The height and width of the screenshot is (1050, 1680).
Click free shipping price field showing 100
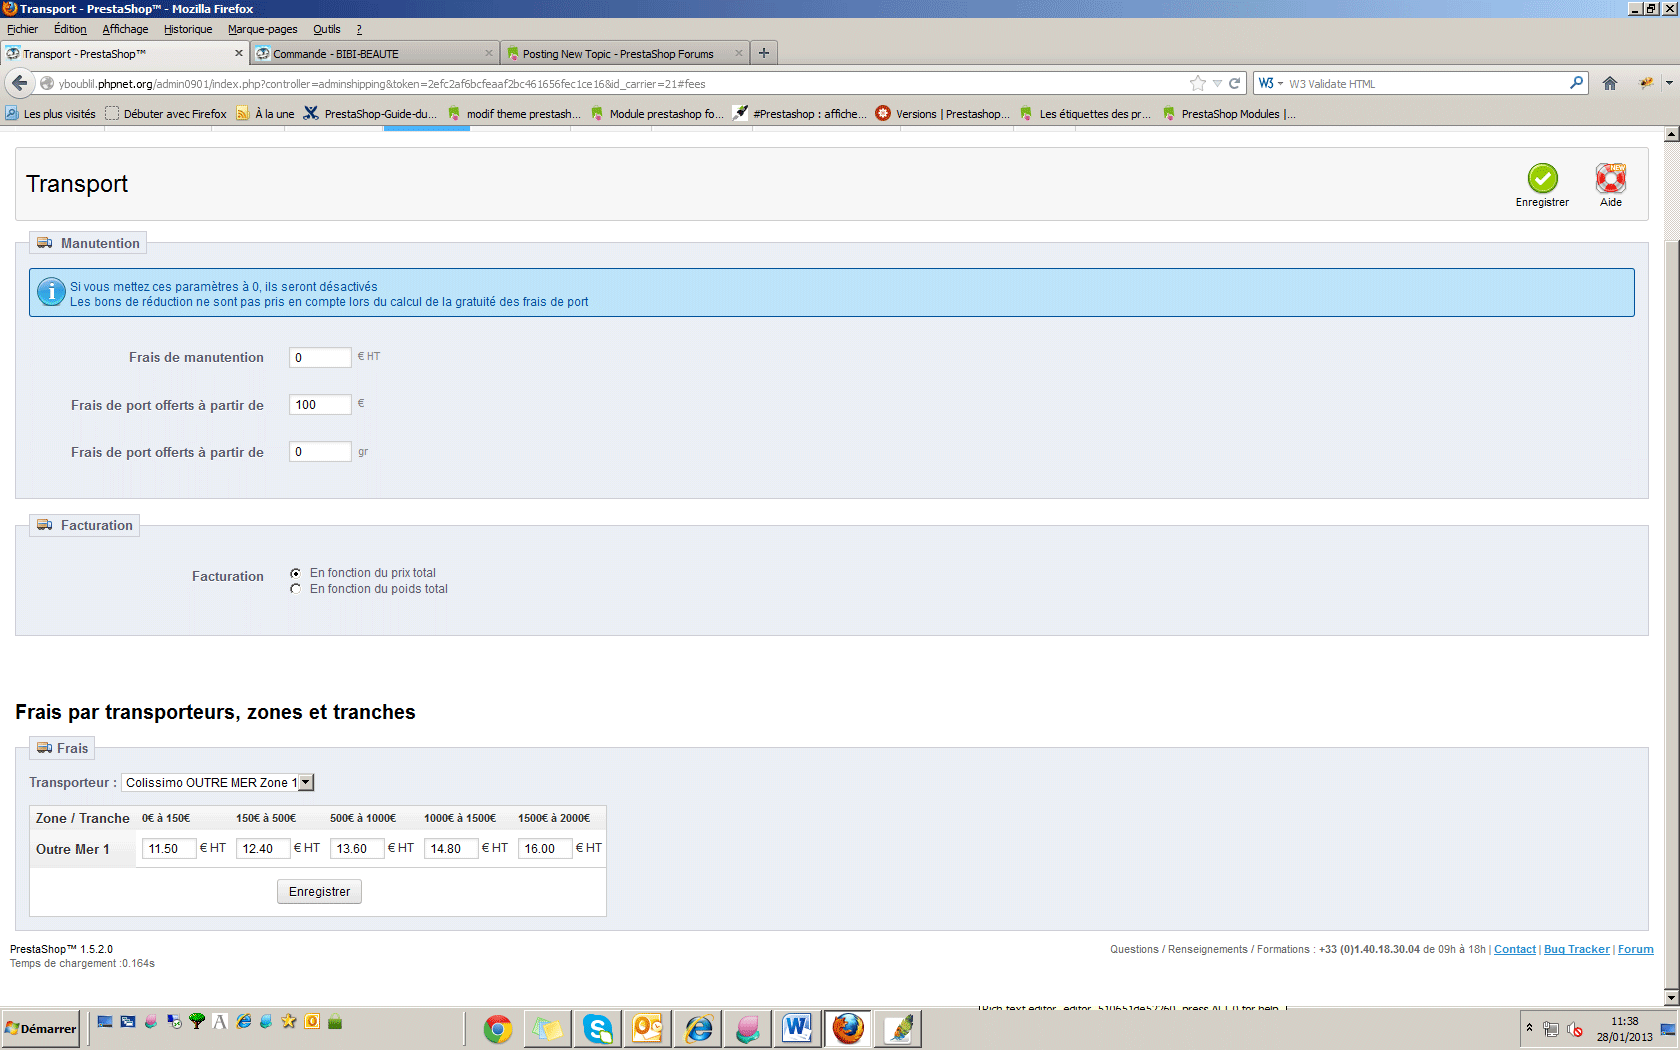(x=320, y=404)
